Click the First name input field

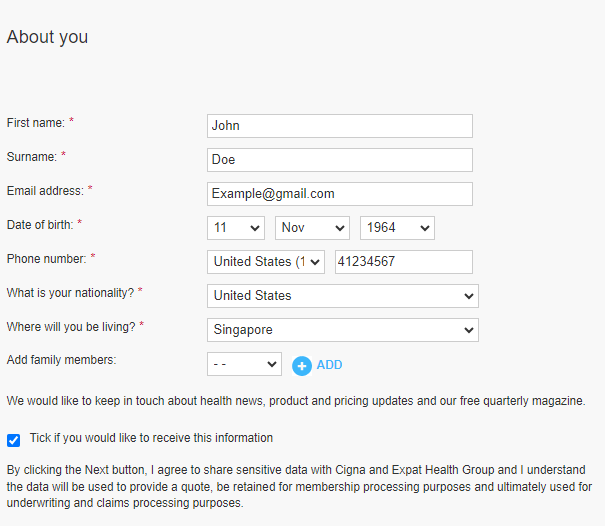click(340, 126)
